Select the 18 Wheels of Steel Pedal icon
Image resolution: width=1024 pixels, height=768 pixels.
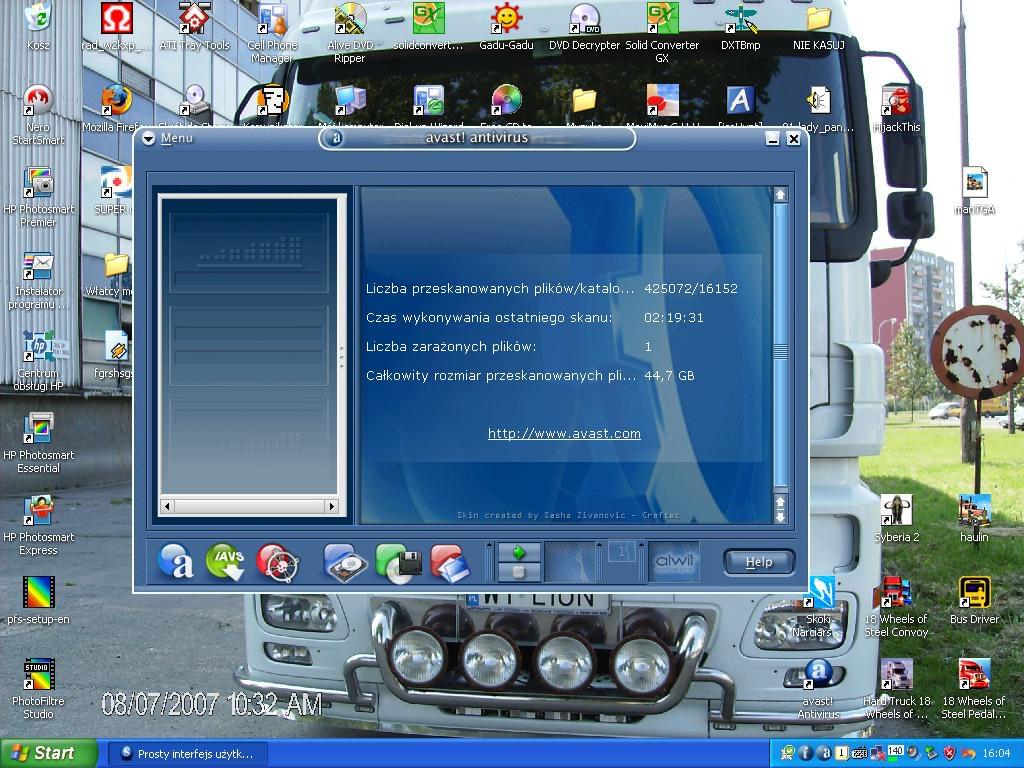pos(974,690)
